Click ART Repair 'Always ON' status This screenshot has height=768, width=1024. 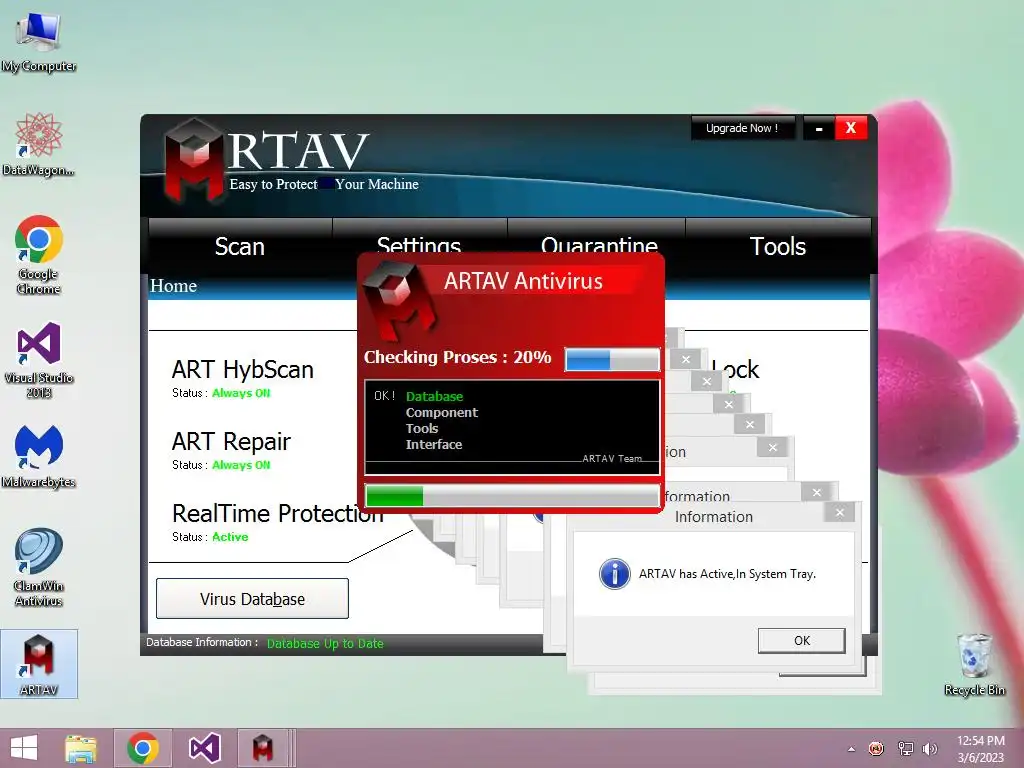241,465
